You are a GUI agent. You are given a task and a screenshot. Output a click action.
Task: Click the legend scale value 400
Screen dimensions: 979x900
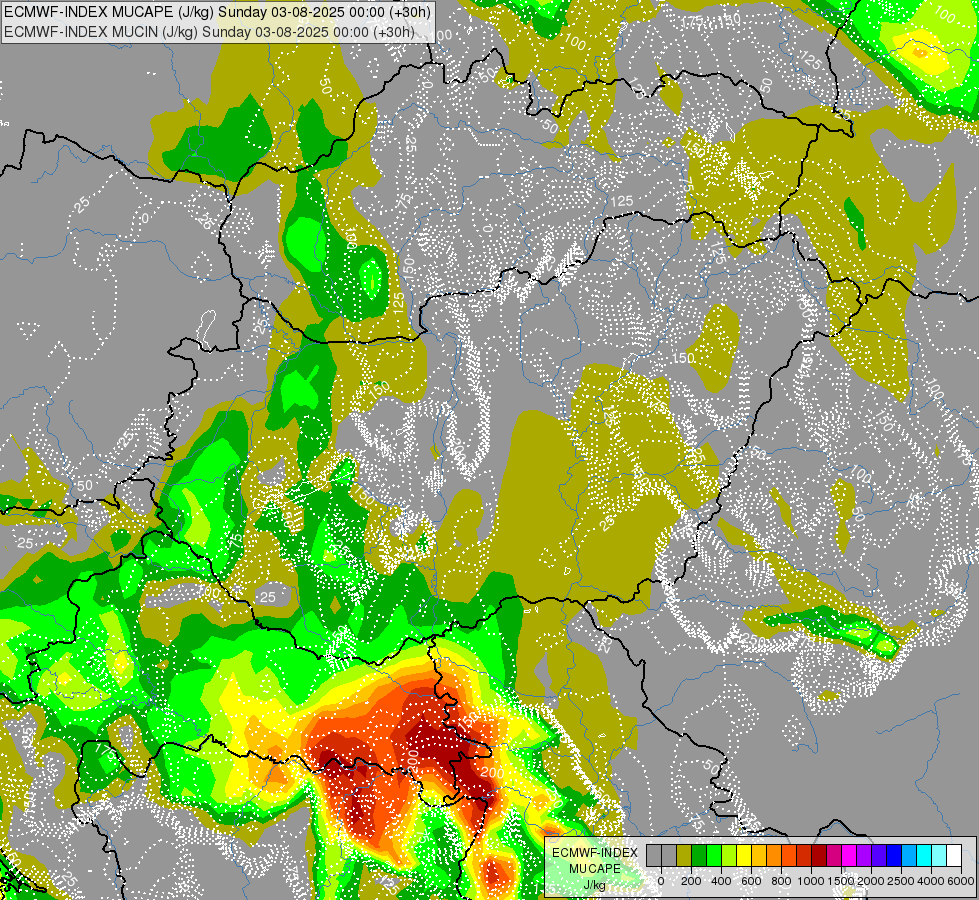point(721,881)
